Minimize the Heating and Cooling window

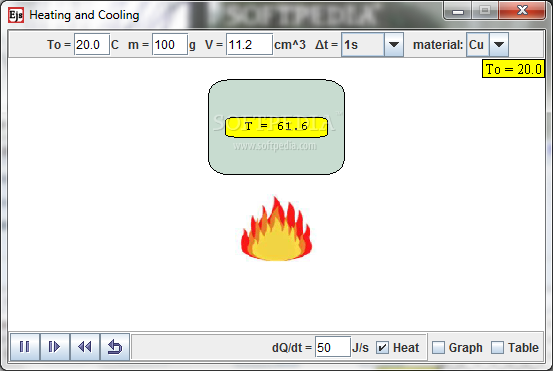(x=458, y=11)
